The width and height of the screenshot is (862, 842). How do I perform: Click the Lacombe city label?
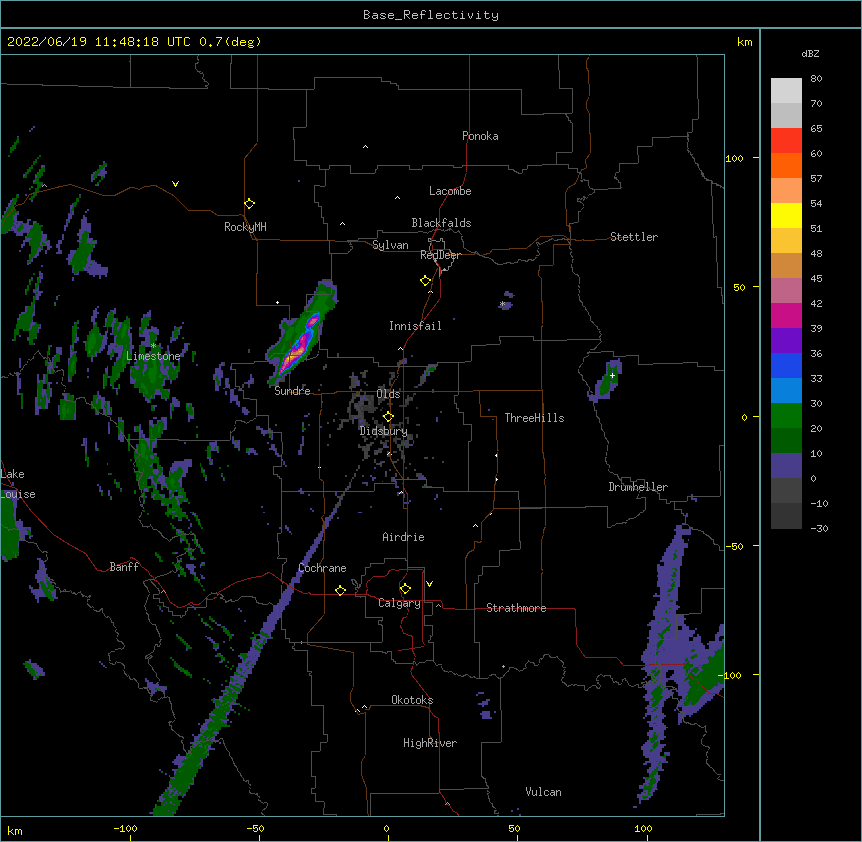tap(450, 191)
